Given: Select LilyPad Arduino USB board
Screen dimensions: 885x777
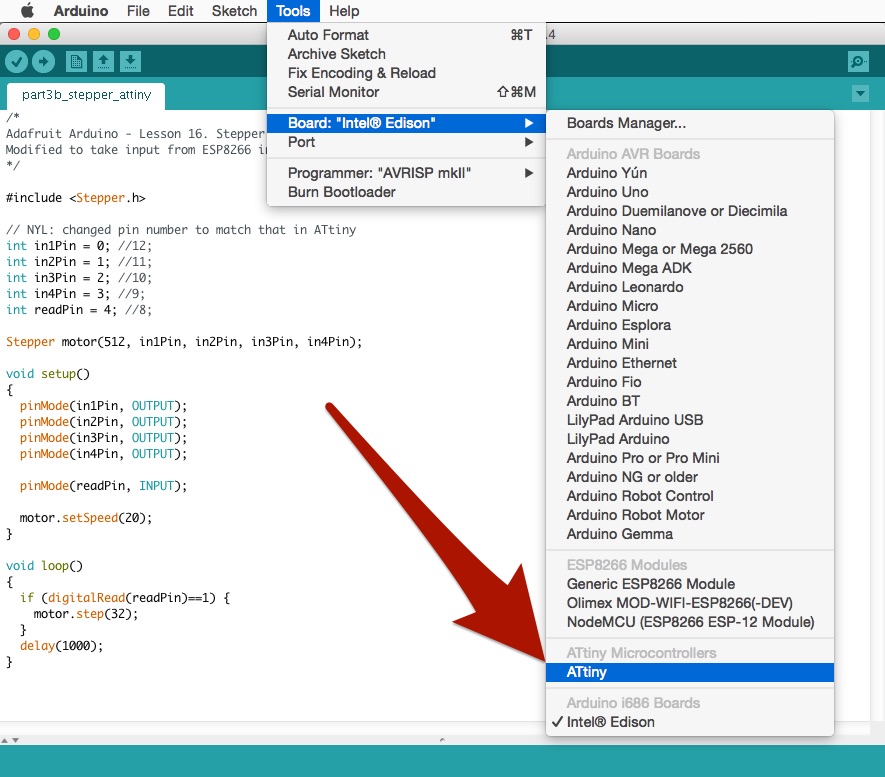Looking at the screenshot, I should click(690, 420).
